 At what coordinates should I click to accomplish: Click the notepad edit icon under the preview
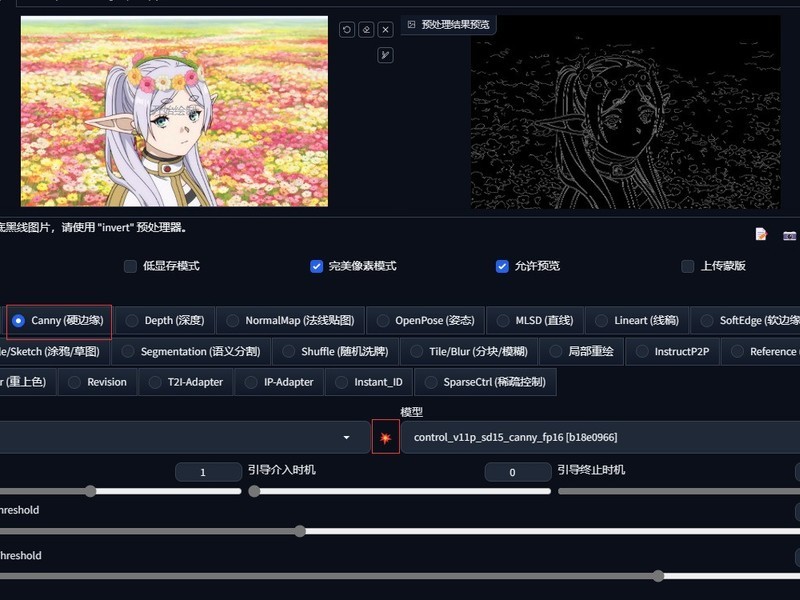pos(761,234)
